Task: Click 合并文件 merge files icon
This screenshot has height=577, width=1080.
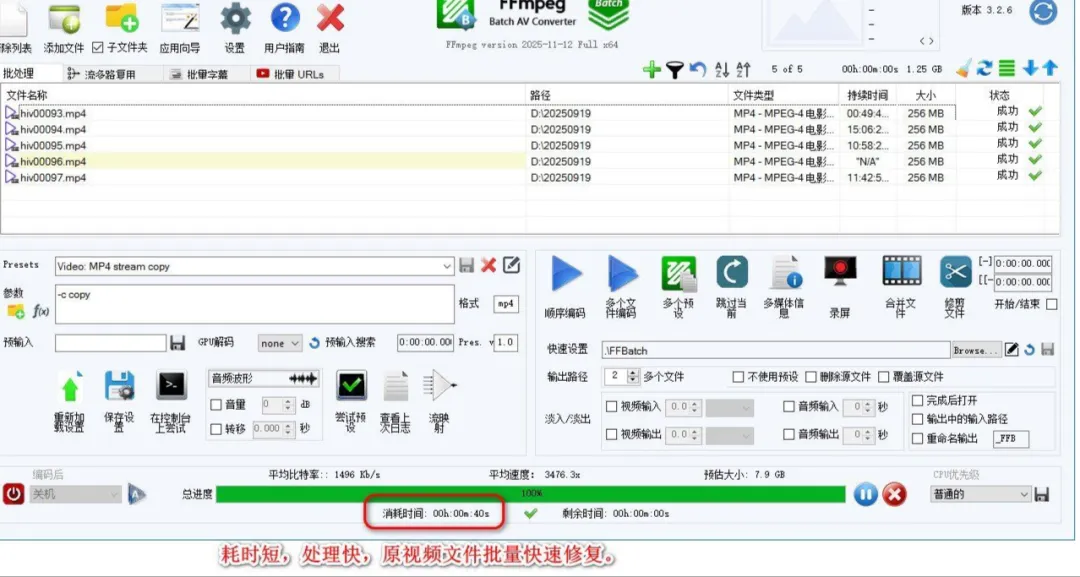Action: point(902,271)
